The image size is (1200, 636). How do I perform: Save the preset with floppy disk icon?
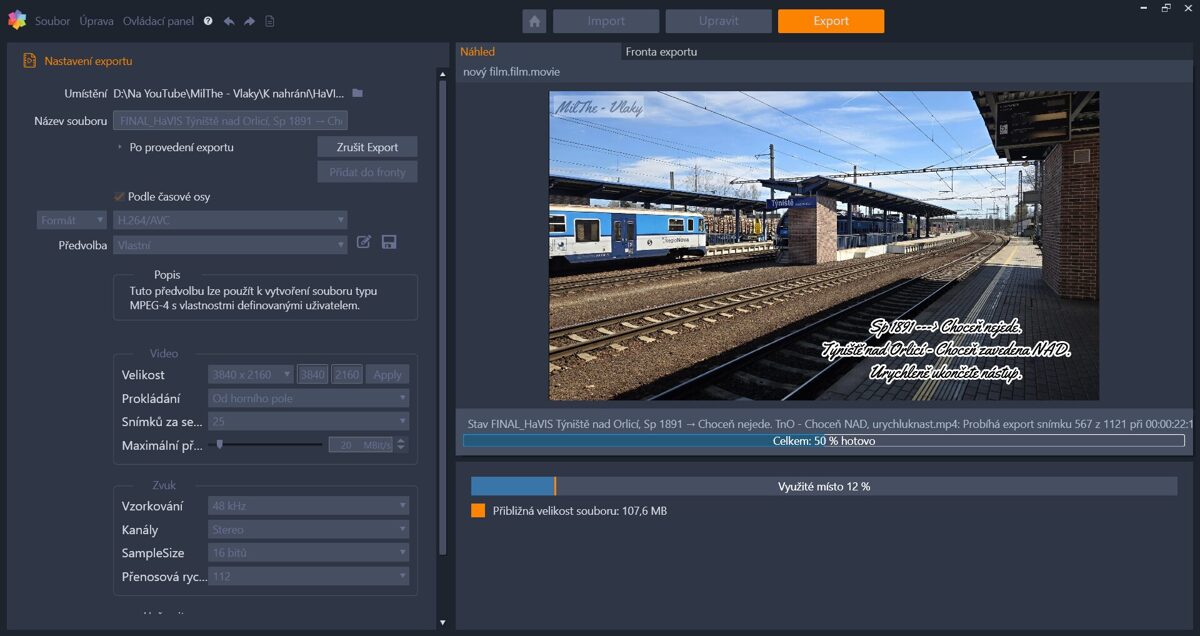[x=389, y=242]
